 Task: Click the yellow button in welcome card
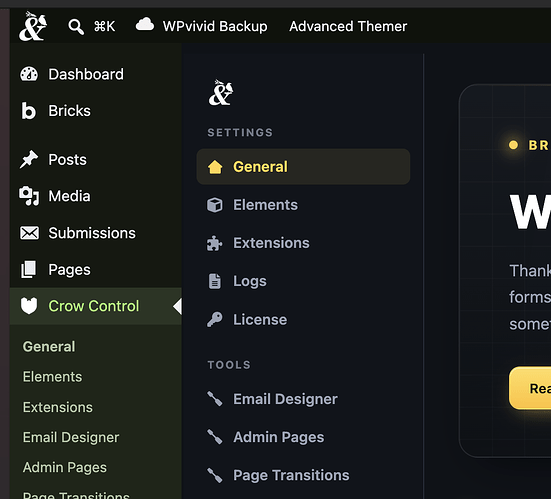530,388
